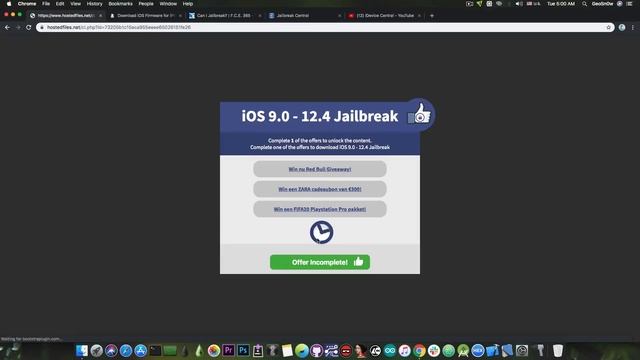Open the App Store dock icon
Screen dimensions: 640x360
[140, 350]
